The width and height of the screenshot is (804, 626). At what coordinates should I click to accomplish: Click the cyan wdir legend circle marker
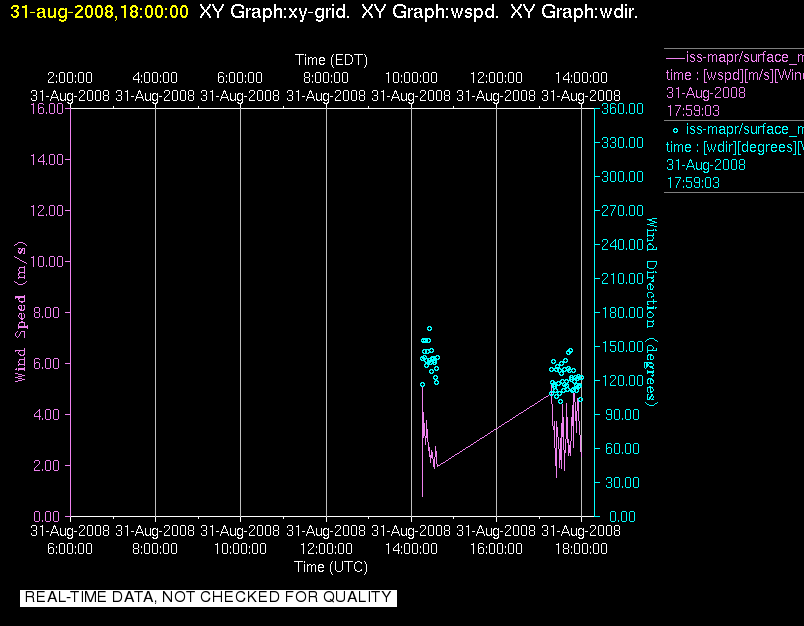pyautogui.click(x=675, y=131)
